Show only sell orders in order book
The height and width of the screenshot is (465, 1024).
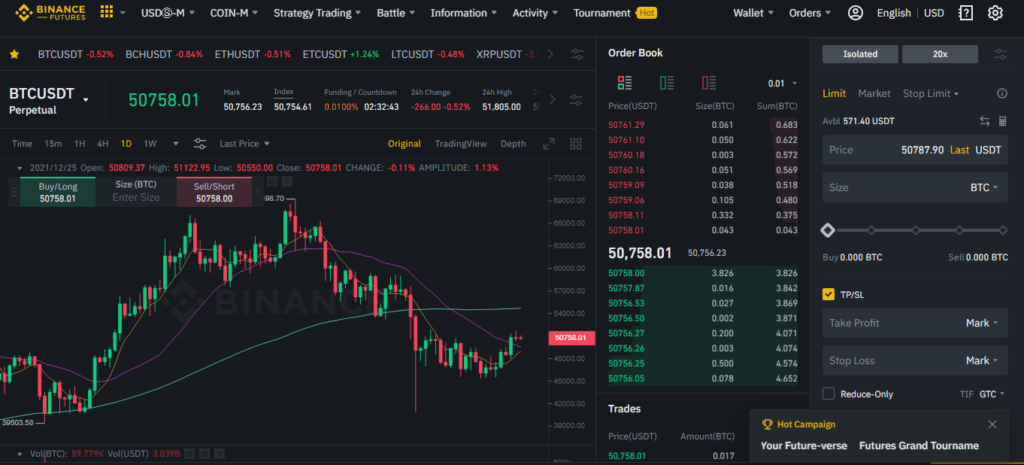(x=709, y=82)
